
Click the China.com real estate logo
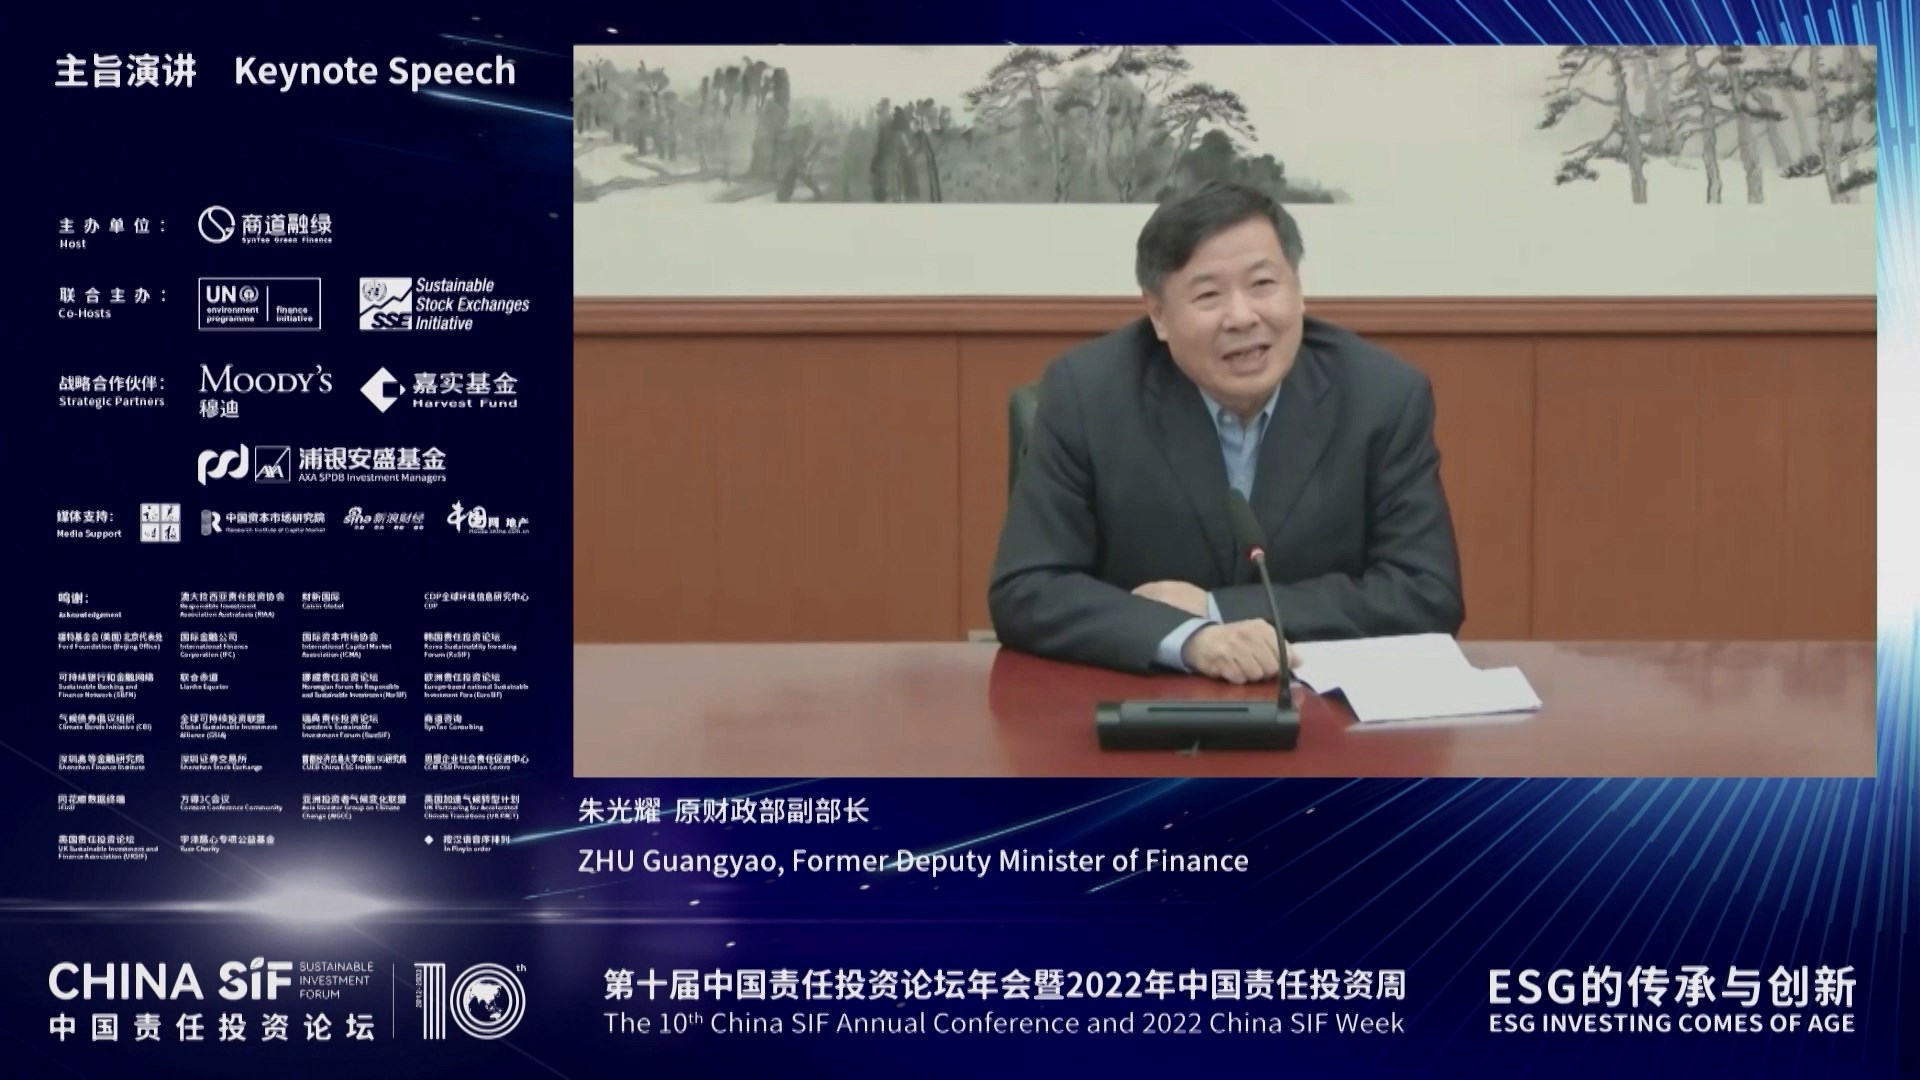click(488, 519)
